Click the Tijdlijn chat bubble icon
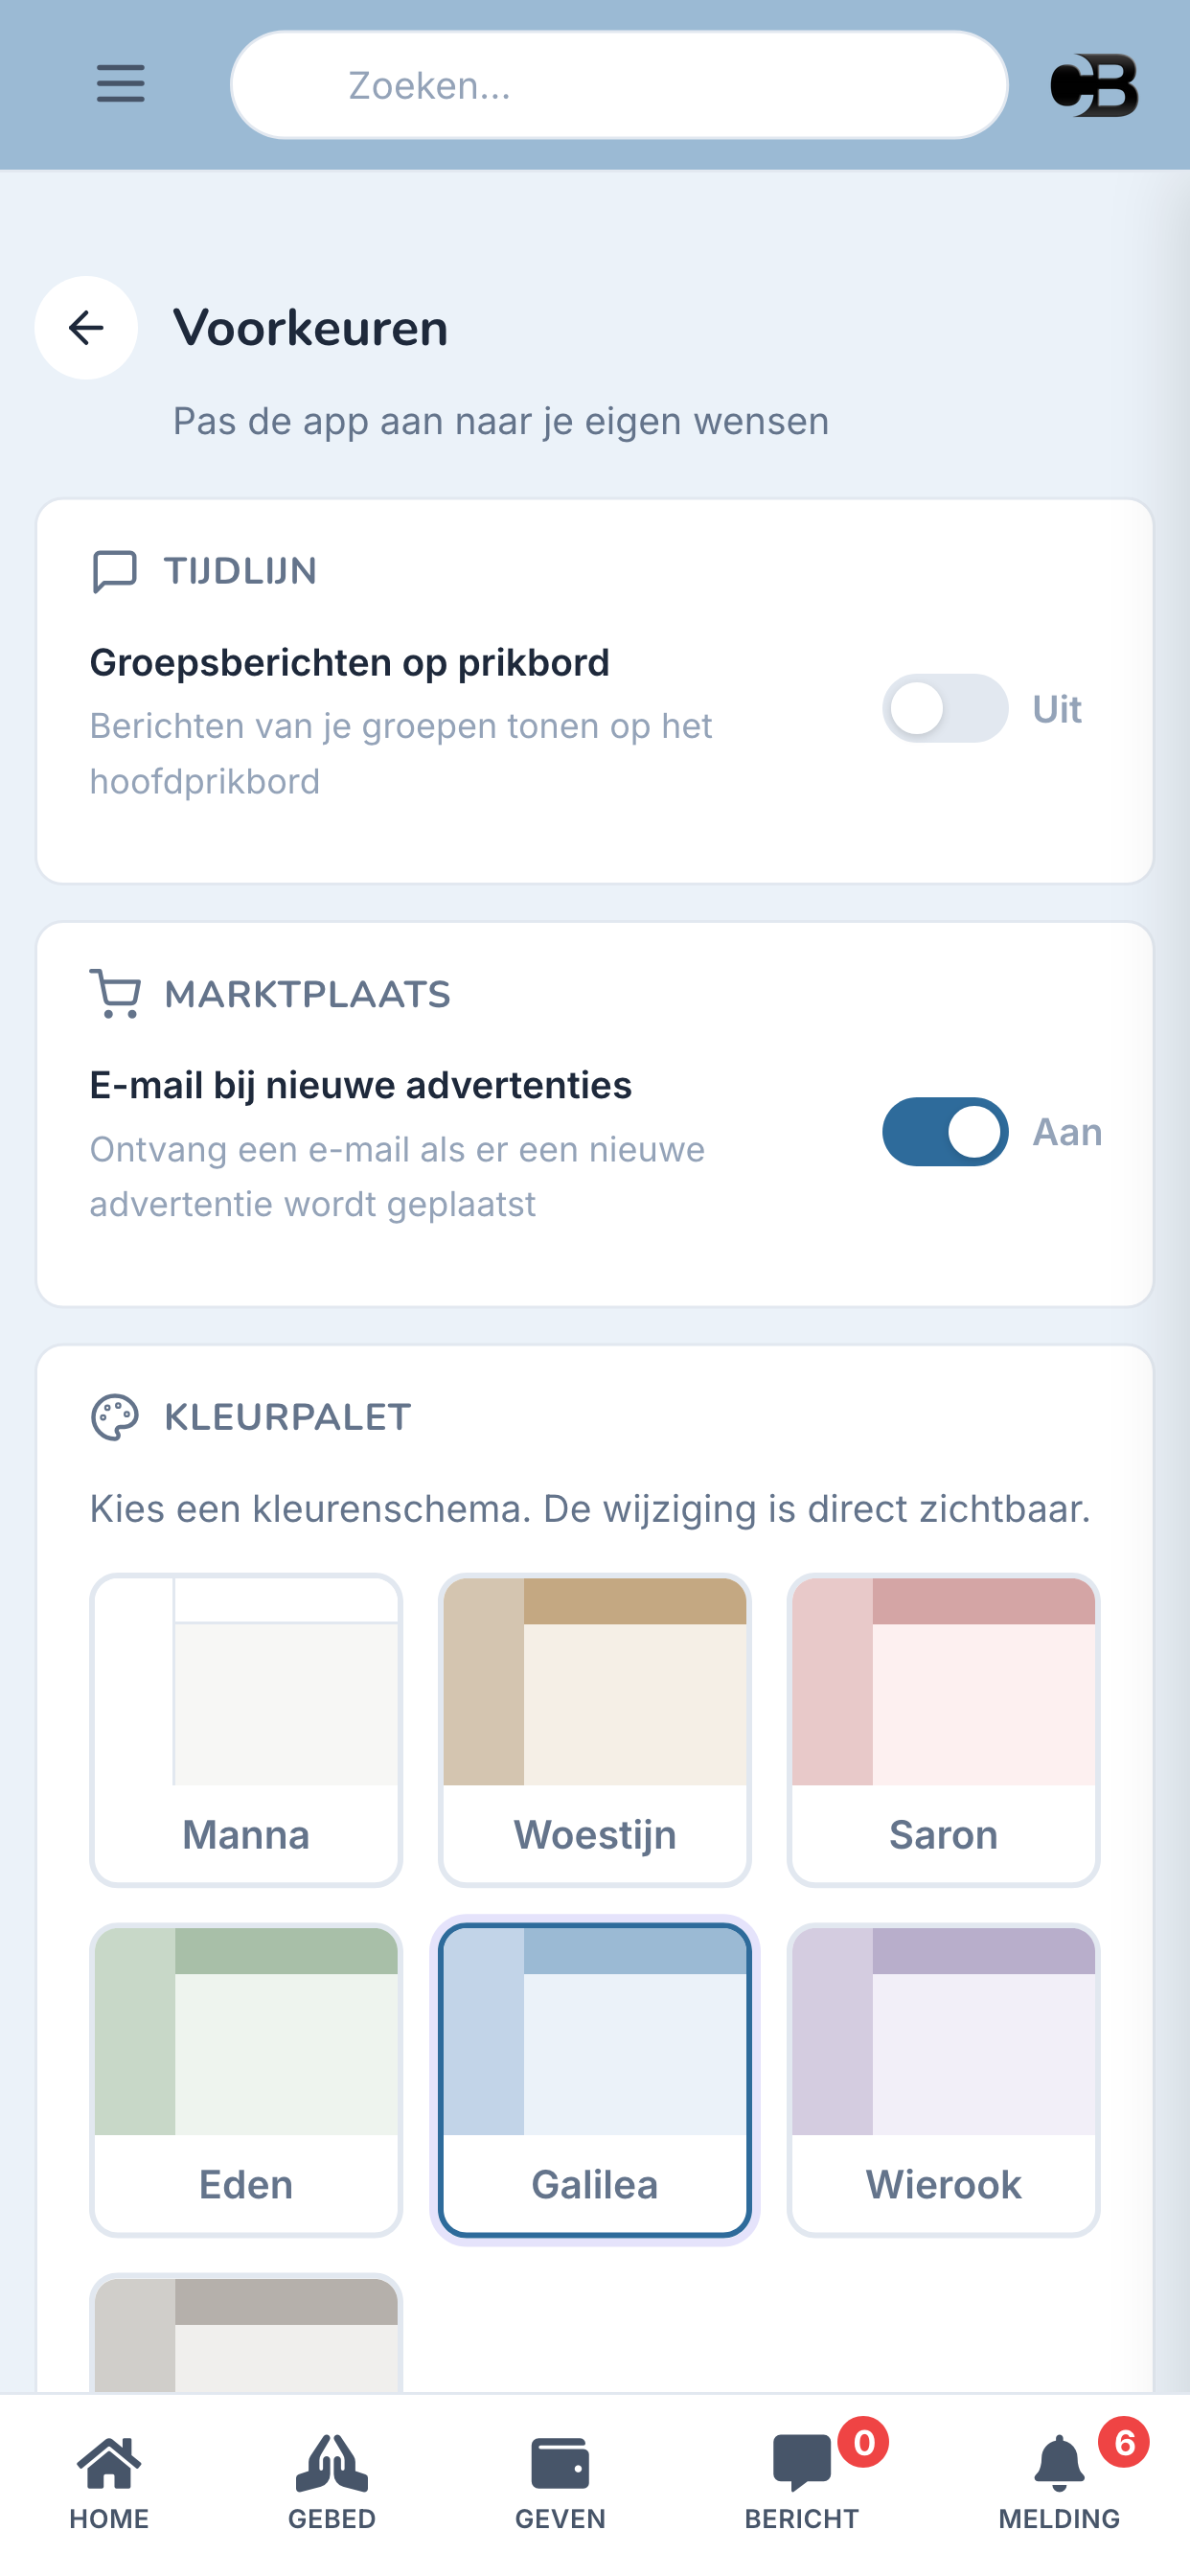This screenshot has width=1190, height=2576. pyautogui.click(x=114, y=571)
